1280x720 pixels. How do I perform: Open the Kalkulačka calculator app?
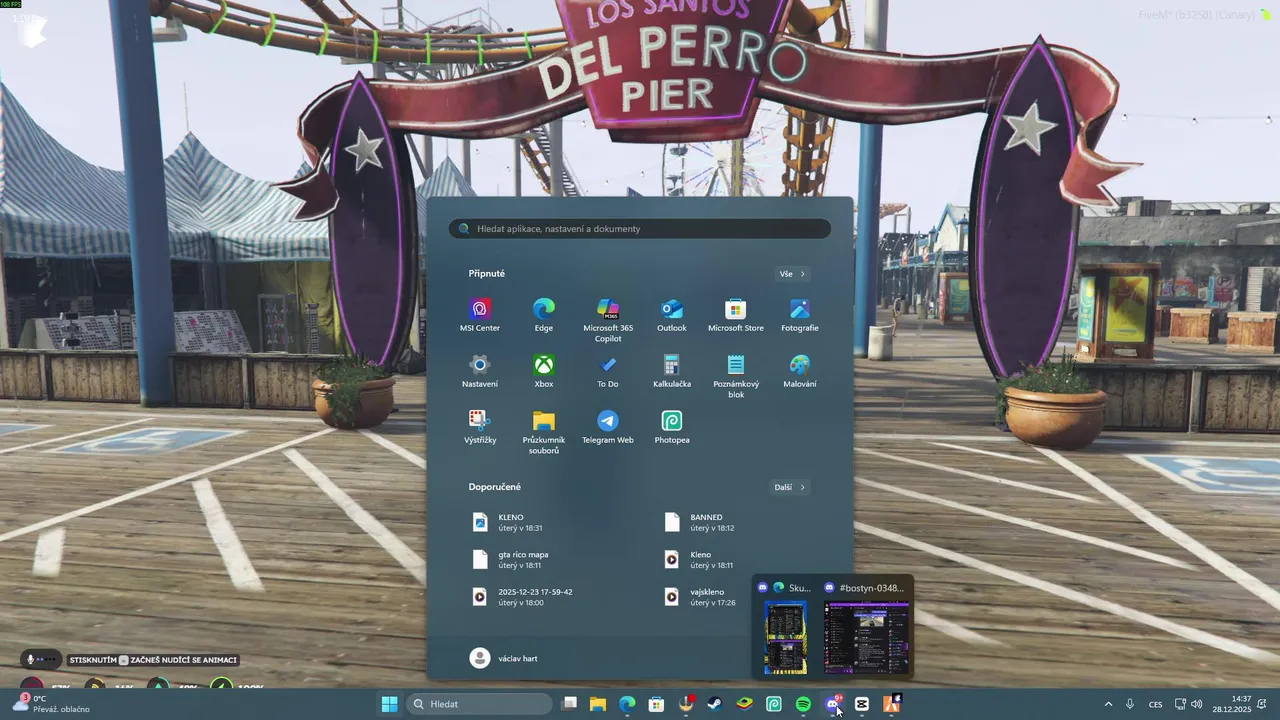click(672, 371)
